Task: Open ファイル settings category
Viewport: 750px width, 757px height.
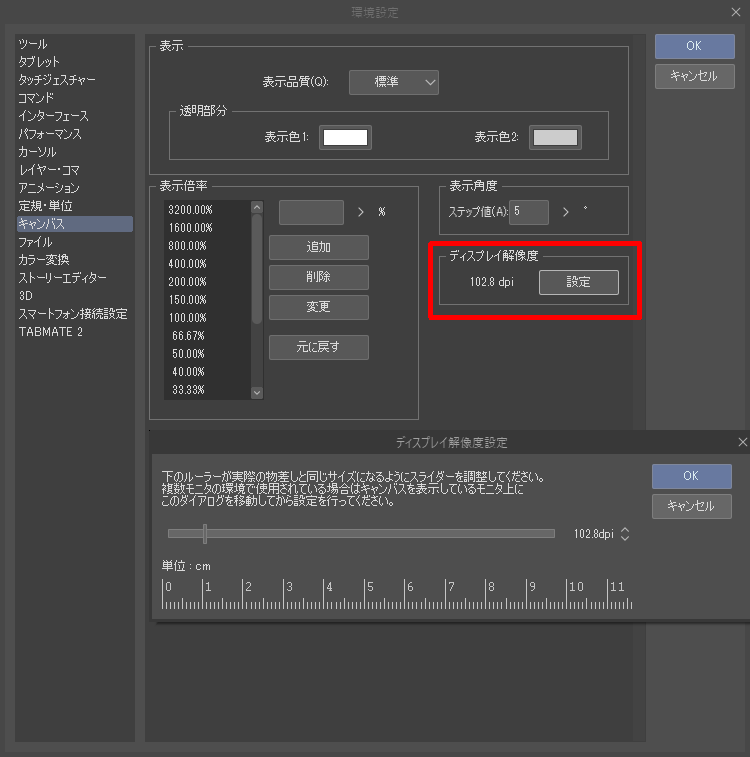Action: tap(35, 242)
